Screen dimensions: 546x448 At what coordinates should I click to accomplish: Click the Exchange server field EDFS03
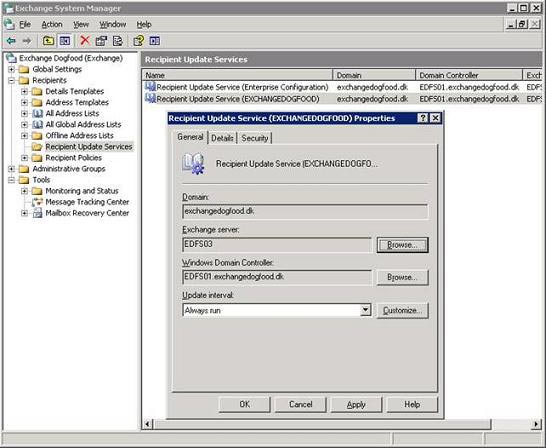(x=277, y=244)
